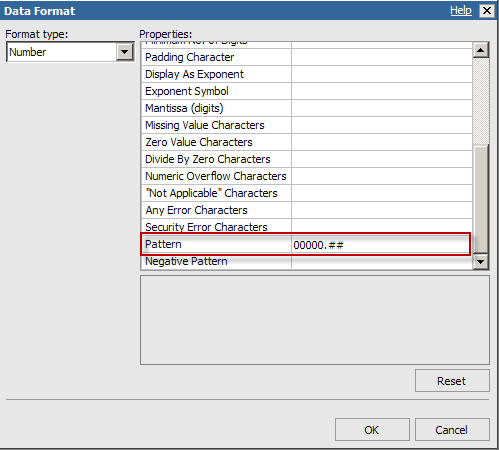Close the Data Format dialog
The image size is (499, 450).
[487, 11]
